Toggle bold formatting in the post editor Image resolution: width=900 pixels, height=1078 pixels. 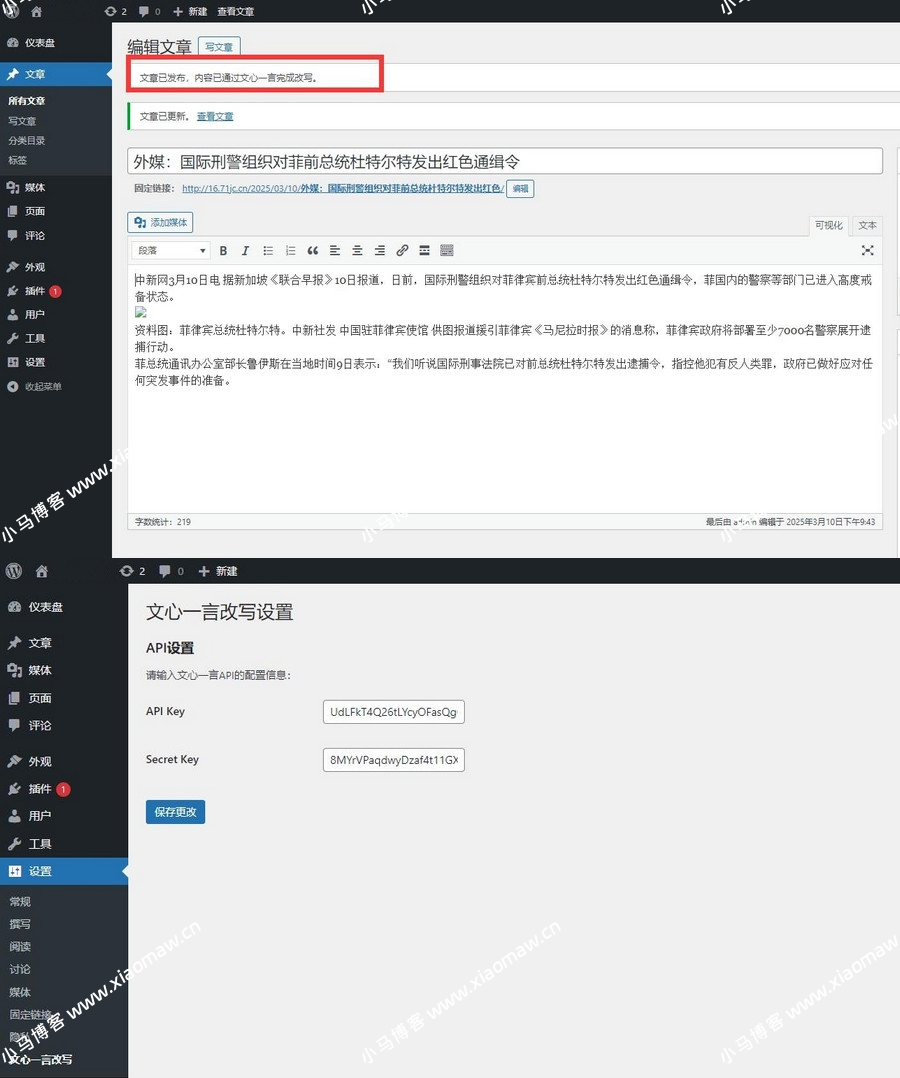click(x=223, y=251)
